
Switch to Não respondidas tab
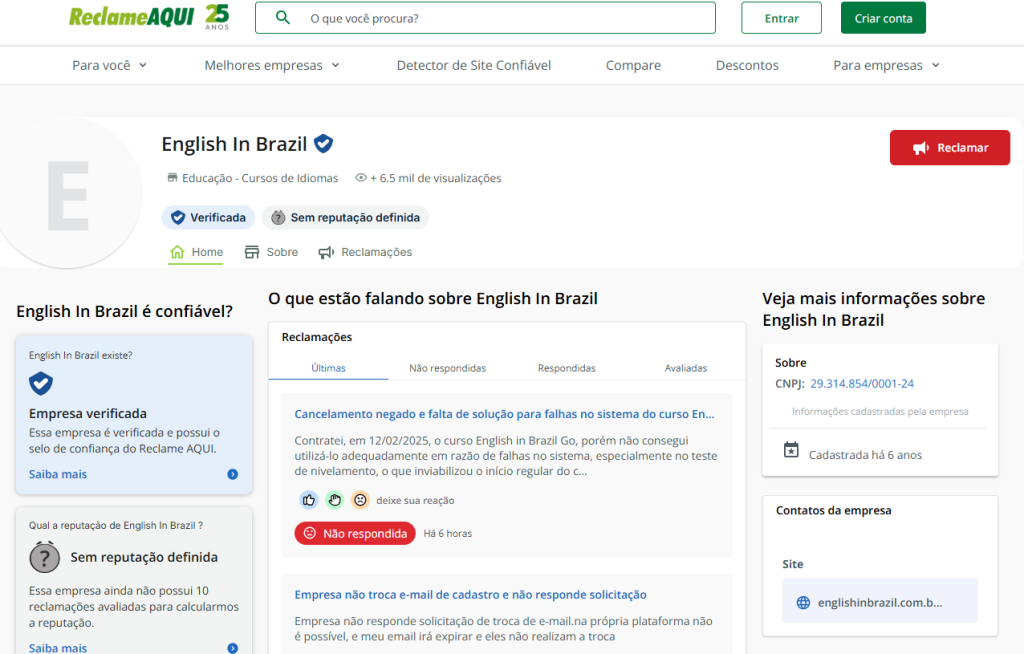(x=447, y=368)
